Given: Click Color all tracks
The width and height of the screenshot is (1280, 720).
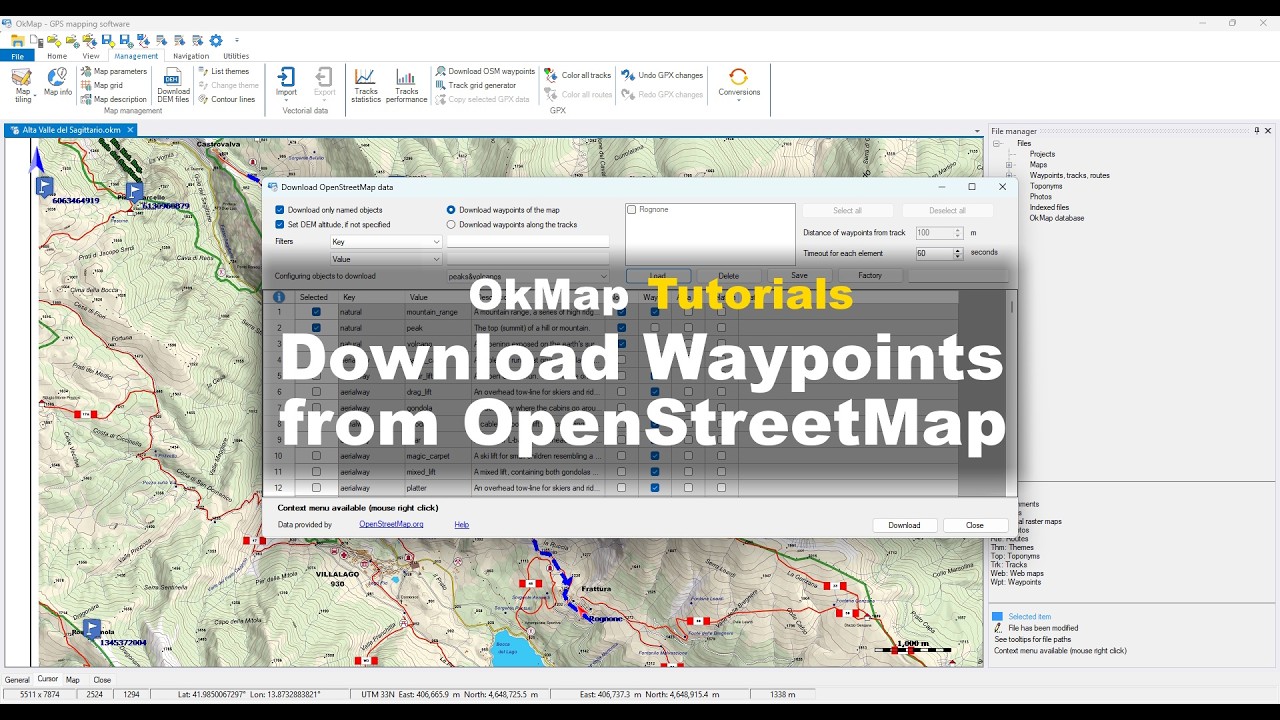Looking at the screenshot, I should pyautogui.click(x=578, y=75).
